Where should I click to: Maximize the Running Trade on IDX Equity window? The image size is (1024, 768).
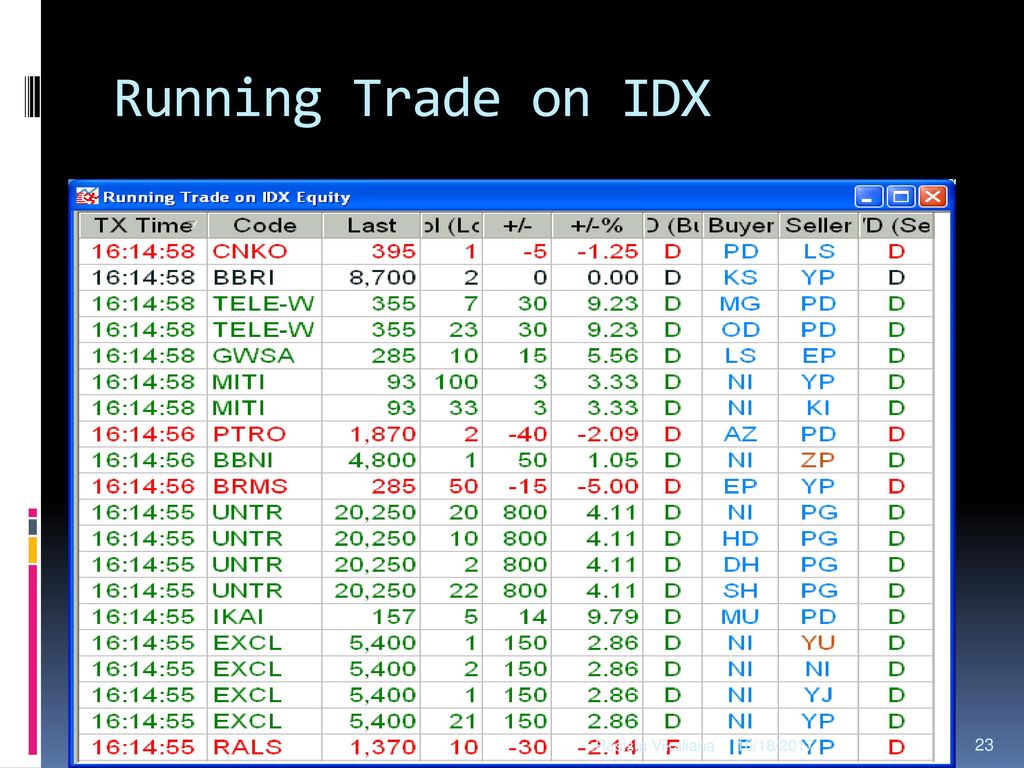point(901,196)
